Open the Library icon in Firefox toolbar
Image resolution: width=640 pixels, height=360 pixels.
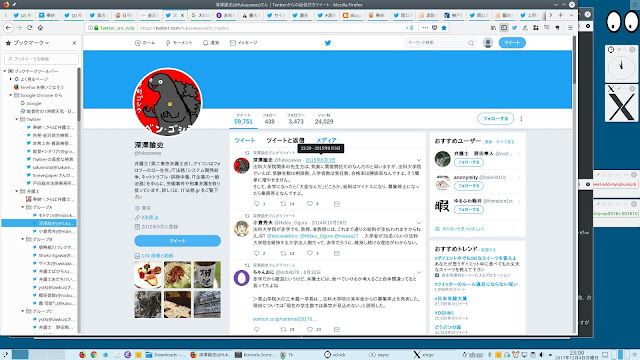click(493, 28)
